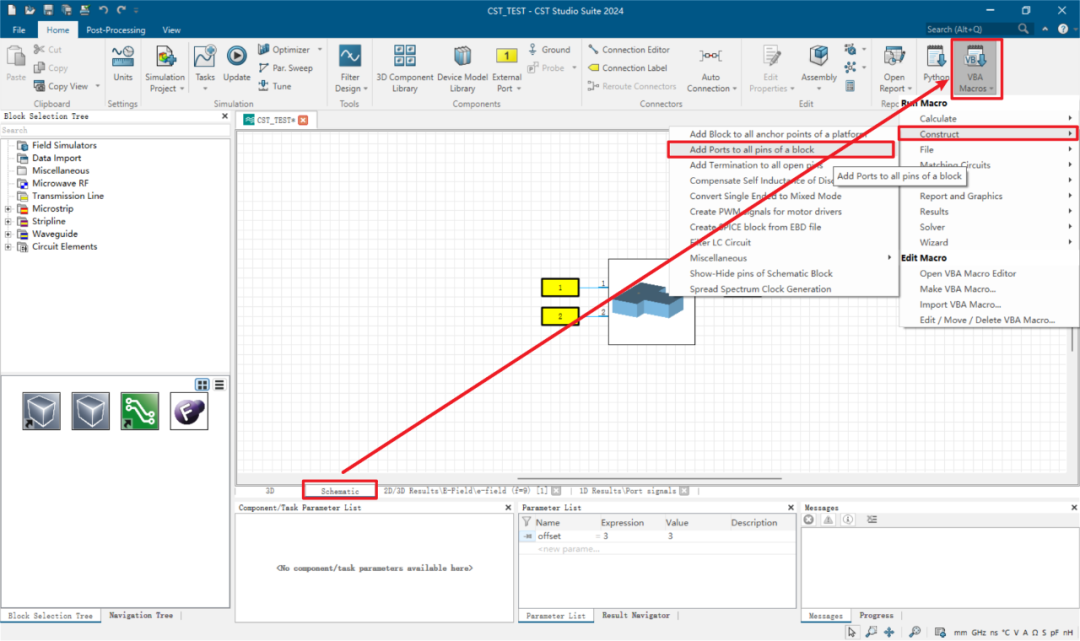Image resolution: width=1080 pixels, height=641 pixels.
Task: Switch to the View ribbon tab
Action: coord(172,30)
